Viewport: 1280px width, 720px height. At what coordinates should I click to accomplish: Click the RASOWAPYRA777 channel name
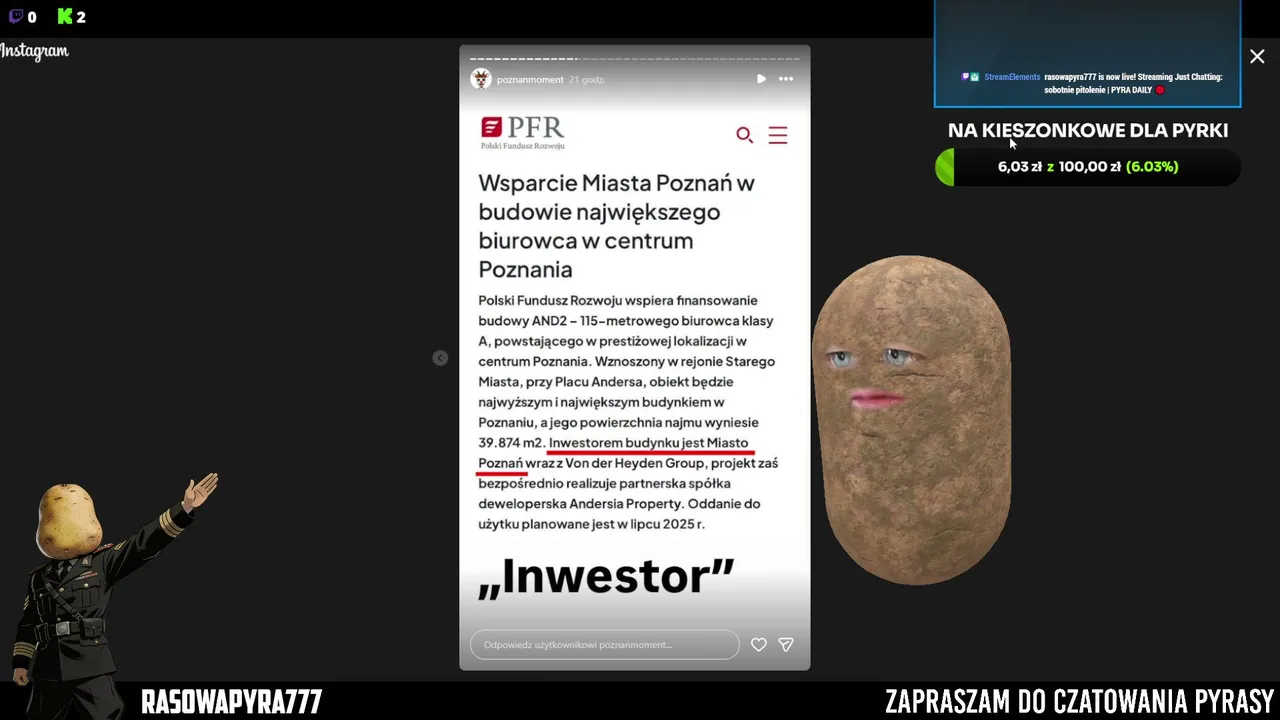[x=231, y=702]
